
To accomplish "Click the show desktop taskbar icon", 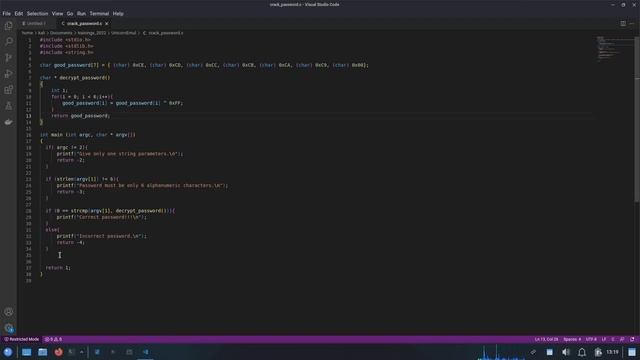I will coord(27,352).
